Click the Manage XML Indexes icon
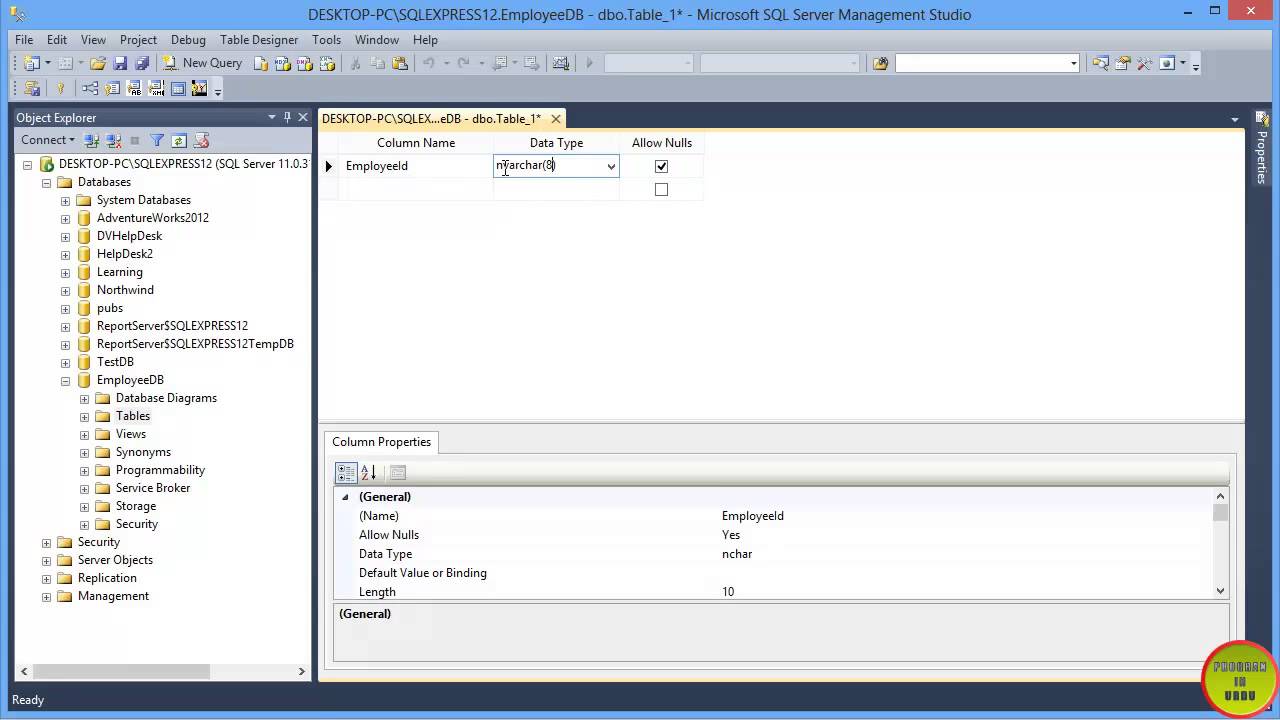Viewport: 1280px width, 720px height. [x=156, y=88]
